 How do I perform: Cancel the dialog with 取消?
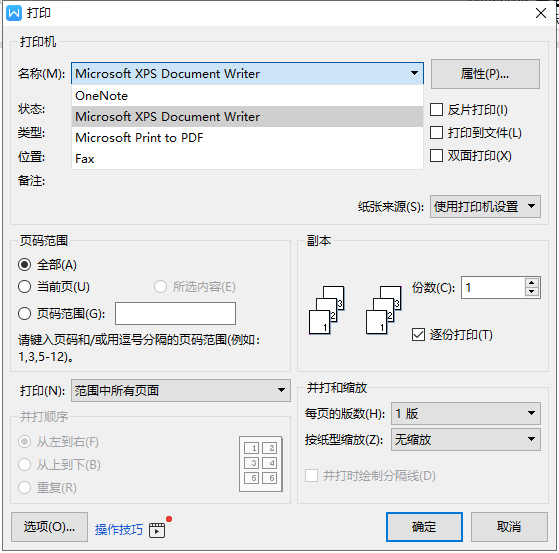[509, 527]
